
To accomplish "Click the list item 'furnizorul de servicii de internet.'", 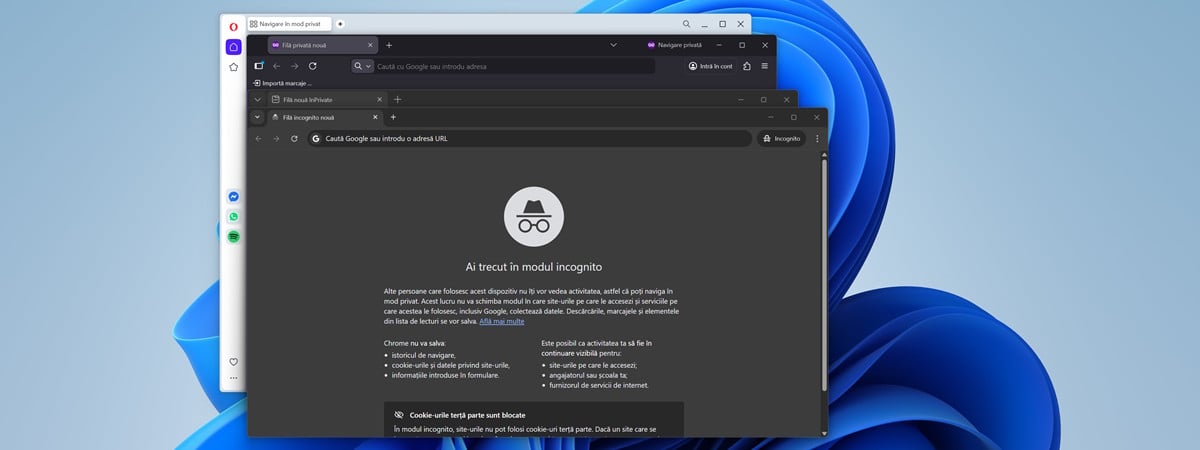I will coord(599,384).
